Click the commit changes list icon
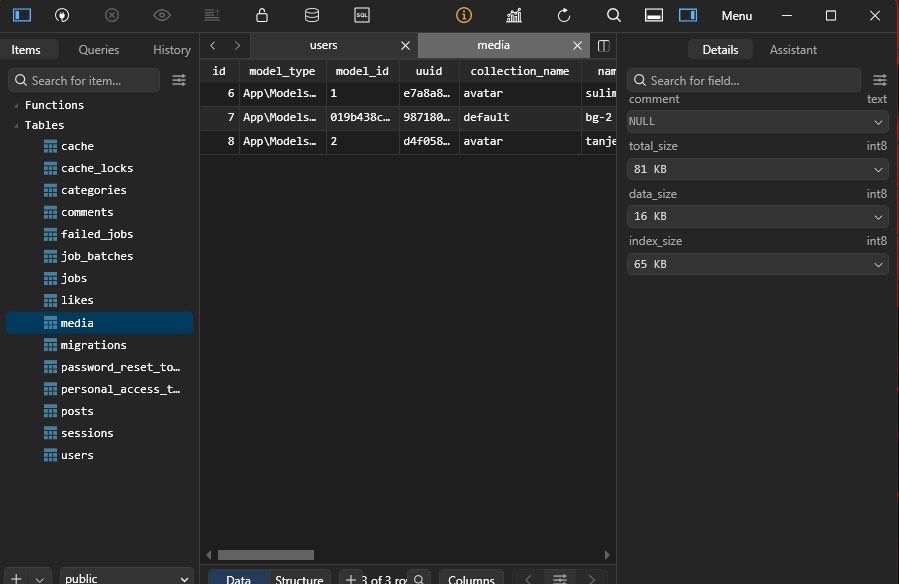Viewport: 899px width, 584px height. (212, 15)
